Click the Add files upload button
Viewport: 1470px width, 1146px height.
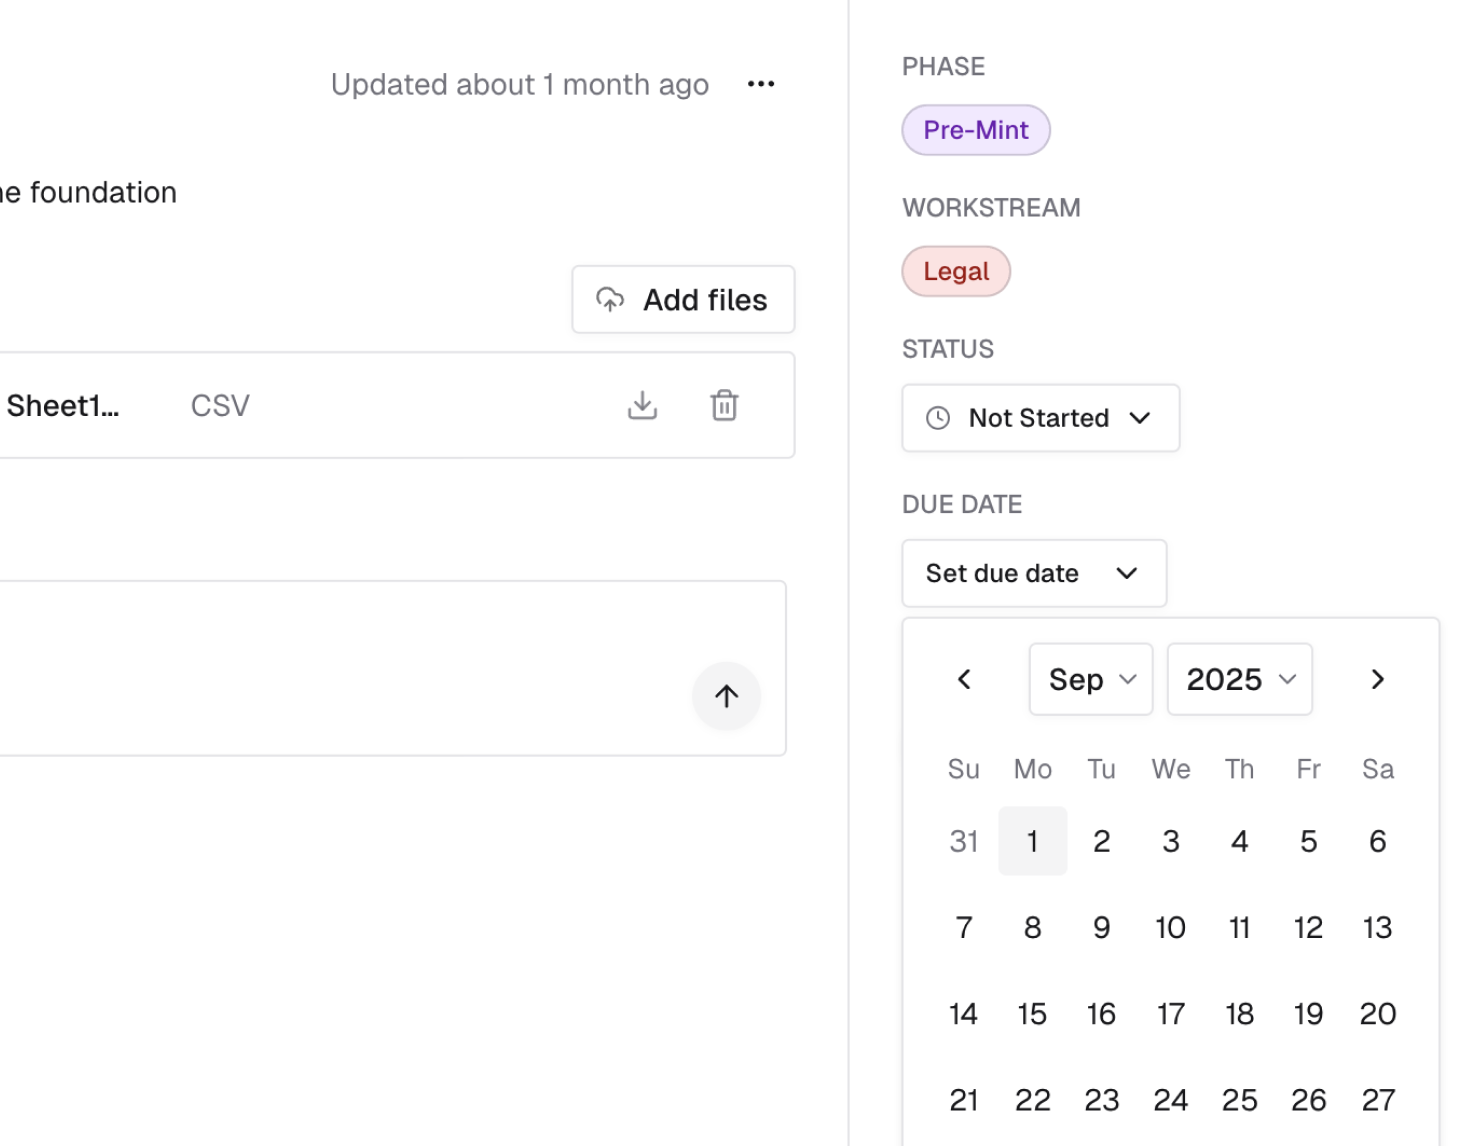683,299
